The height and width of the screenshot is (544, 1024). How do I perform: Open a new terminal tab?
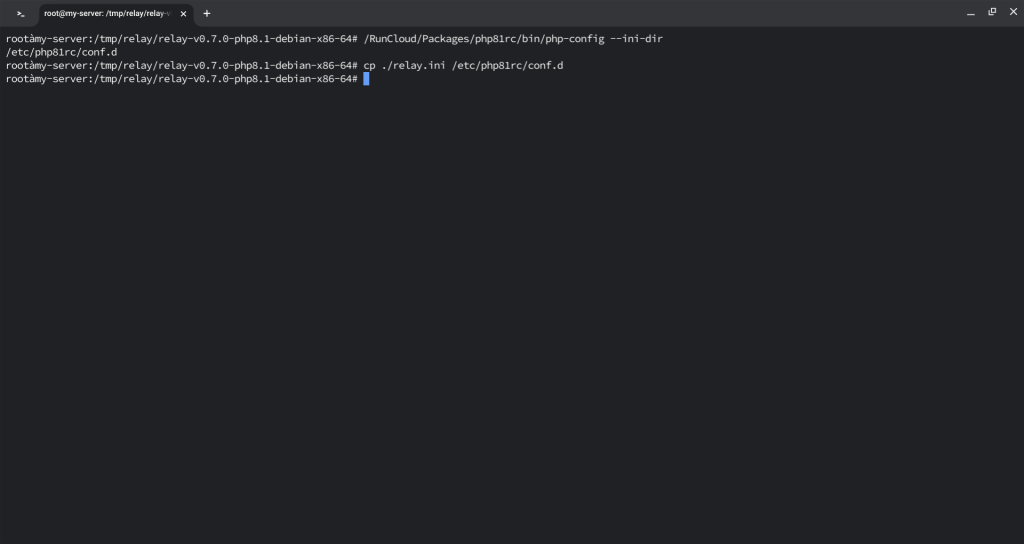click(x=207, y=13)
